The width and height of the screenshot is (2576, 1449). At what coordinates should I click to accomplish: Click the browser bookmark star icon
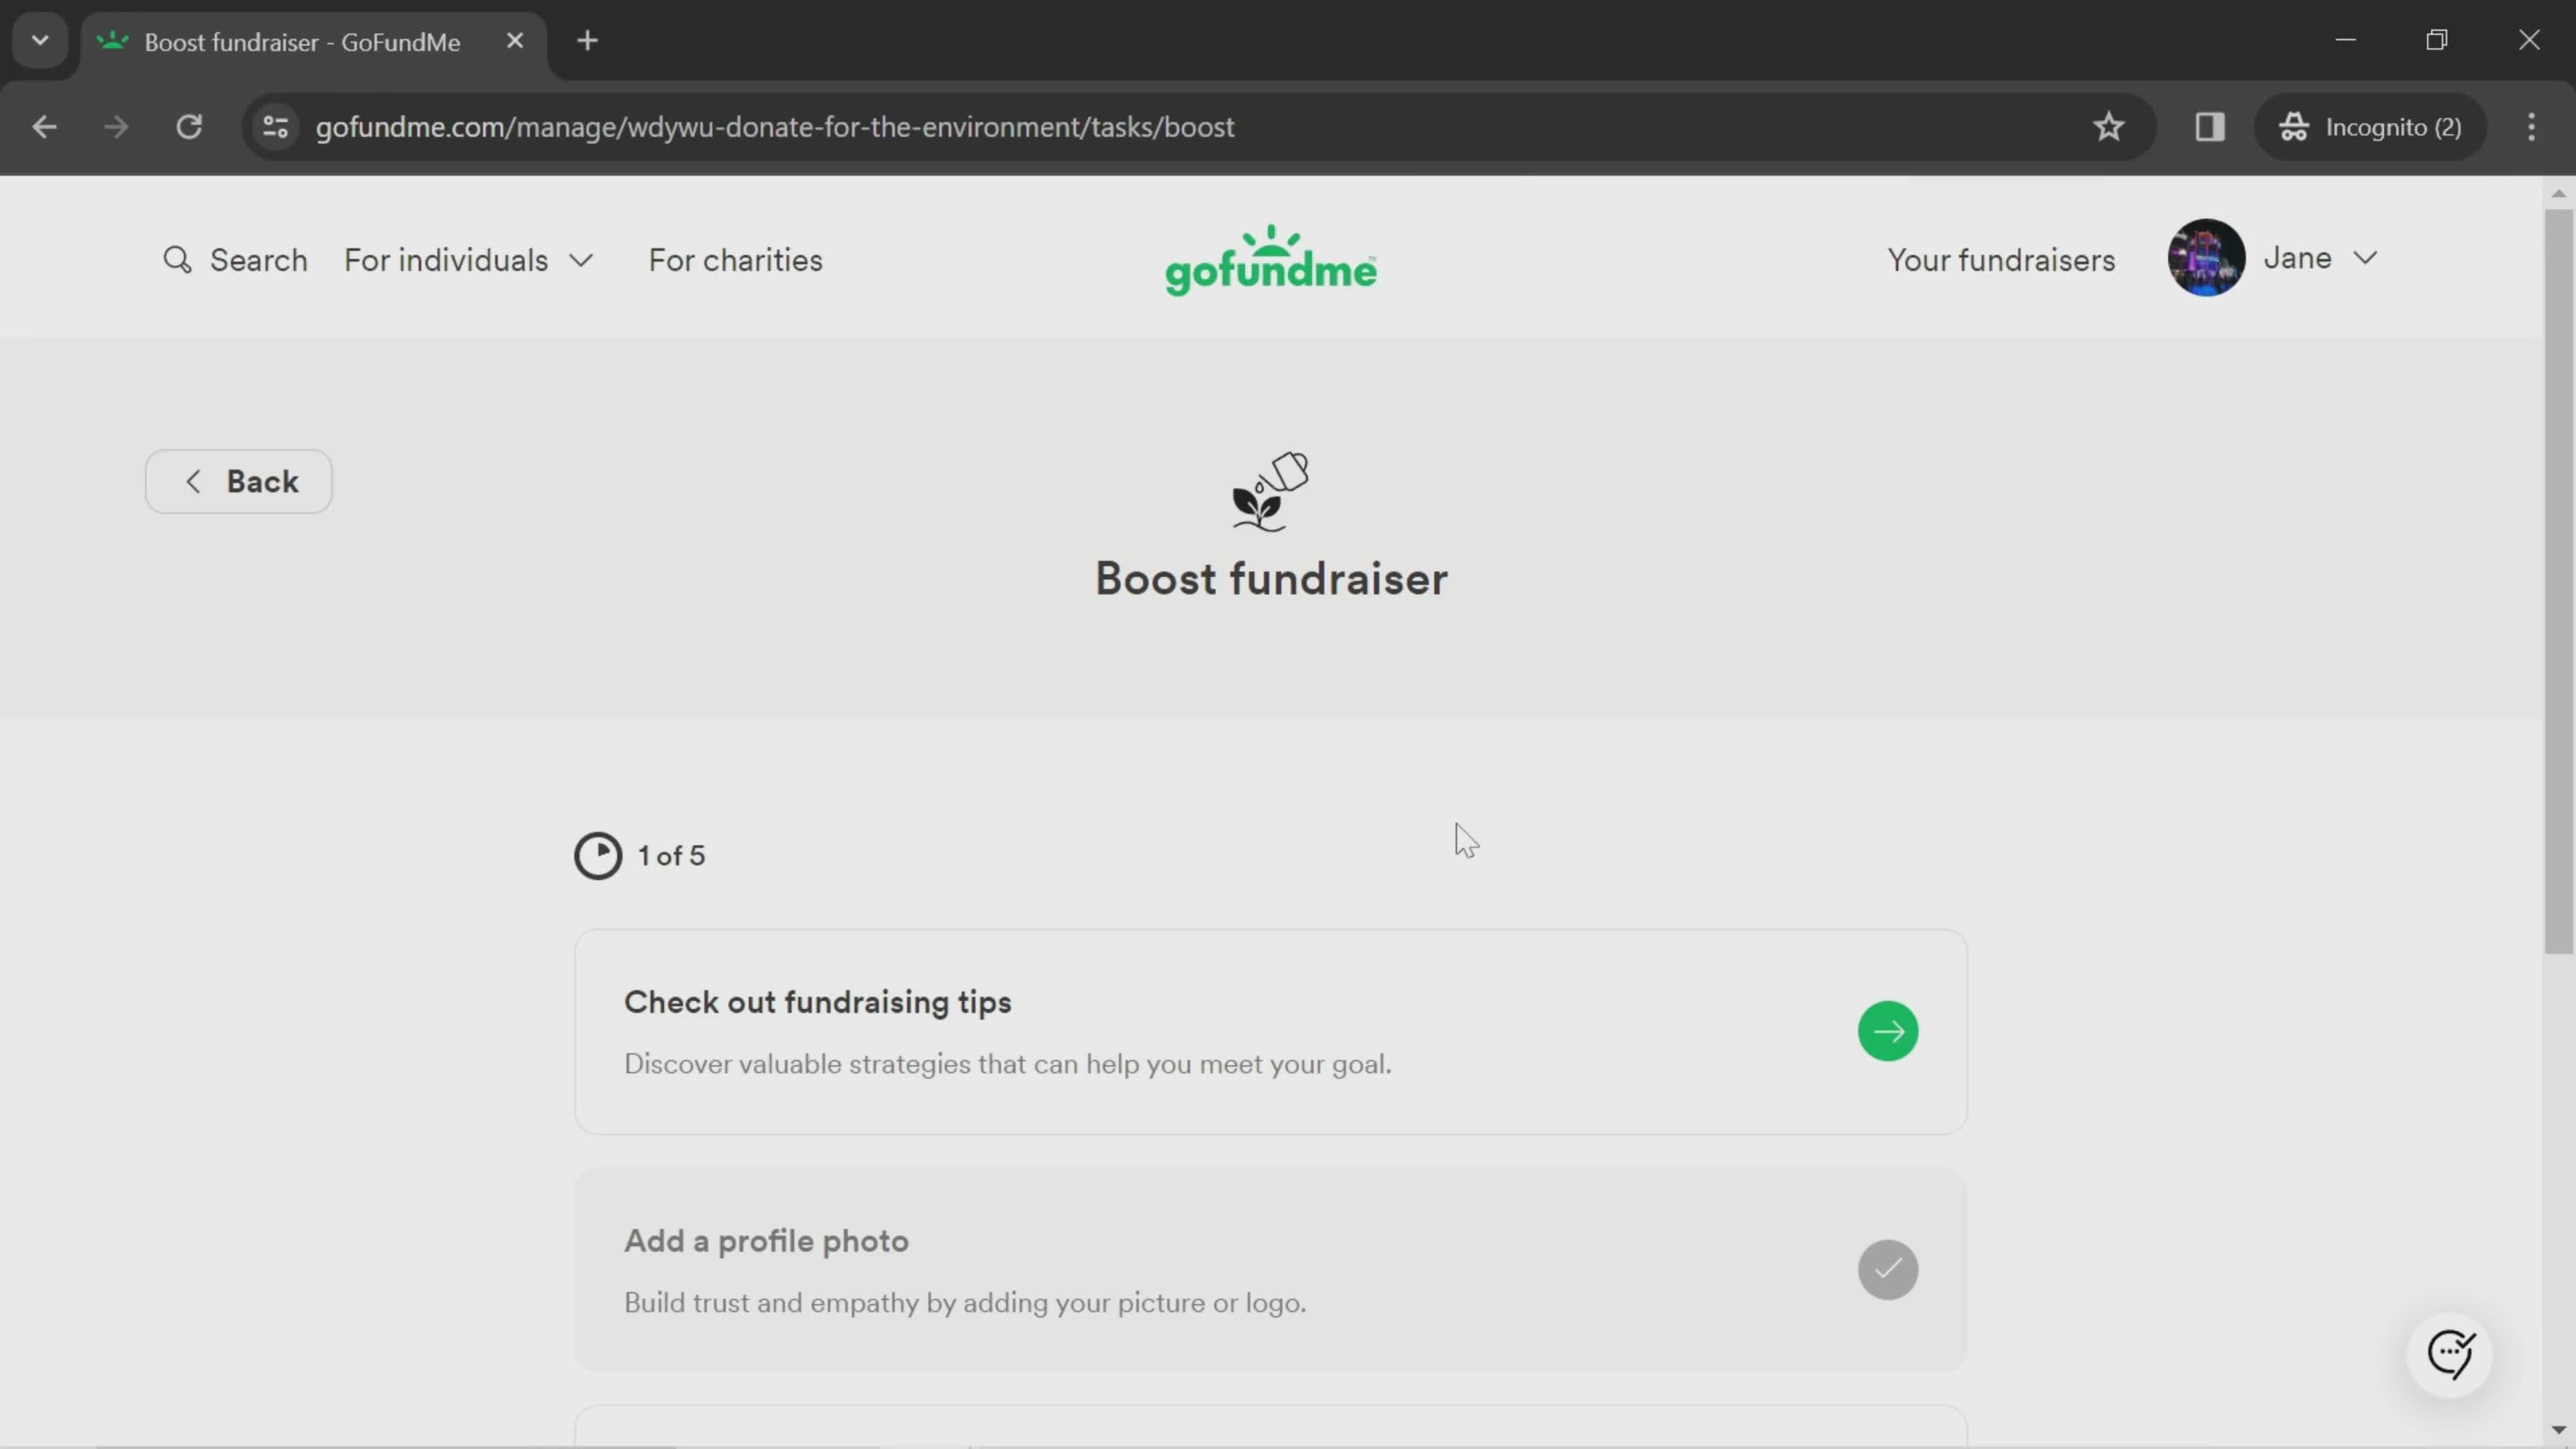point(2109,125)
